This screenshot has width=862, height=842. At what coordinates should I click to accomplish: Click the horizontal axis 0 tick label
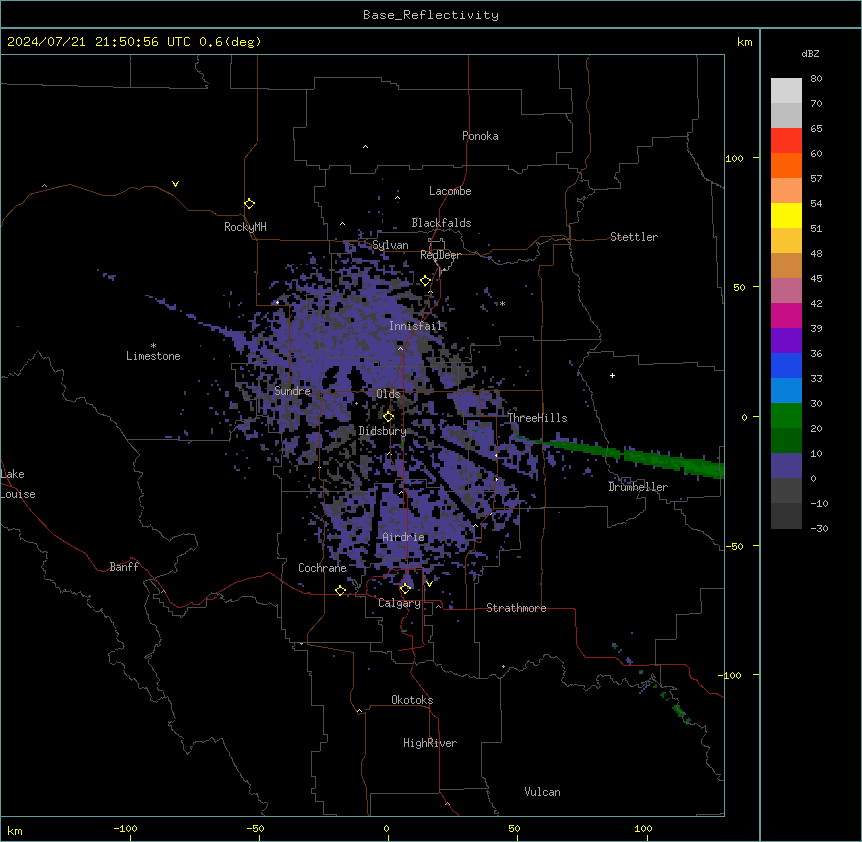click(x=386, y=829)
